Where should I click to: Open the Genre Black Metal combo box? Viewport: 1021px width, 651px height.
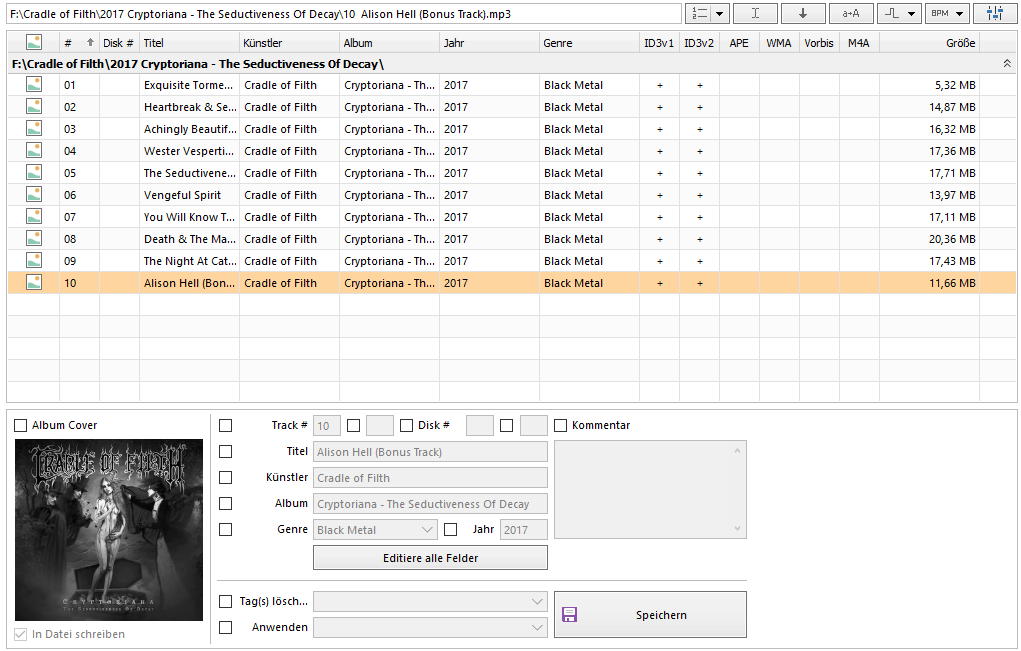375,529
